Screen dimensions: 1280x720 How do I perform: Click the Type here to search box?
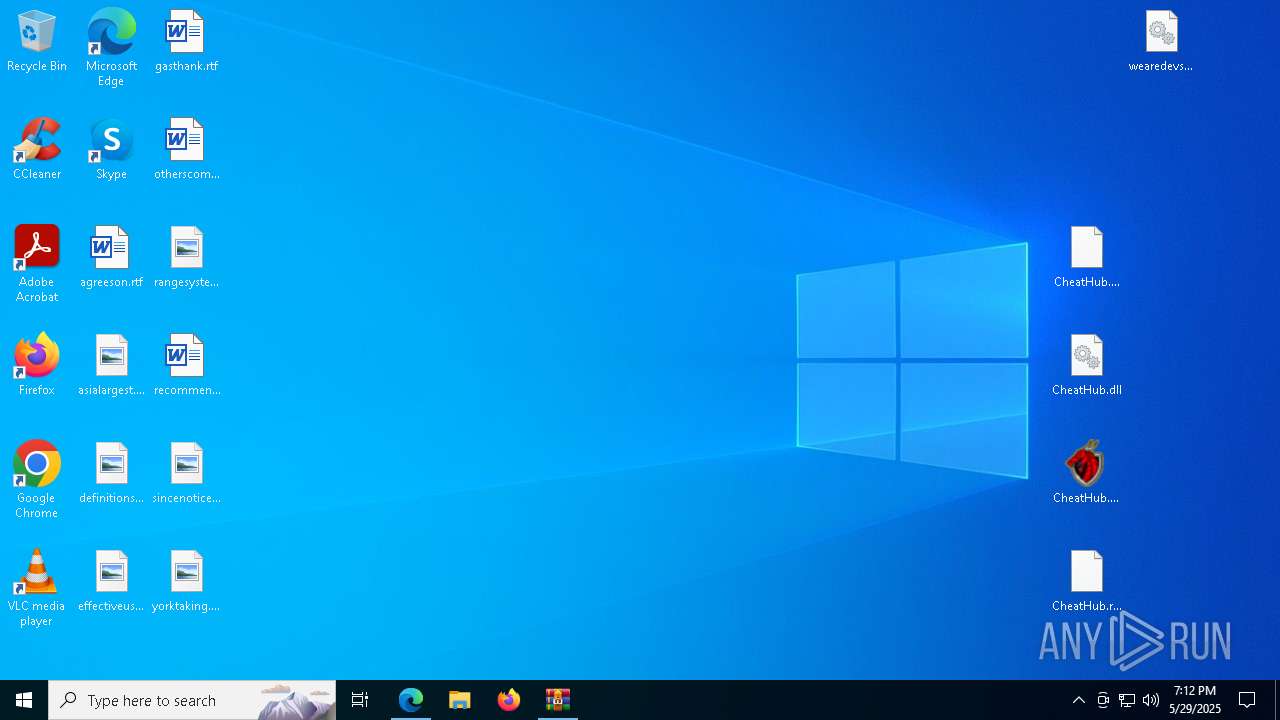coord(192,700)
